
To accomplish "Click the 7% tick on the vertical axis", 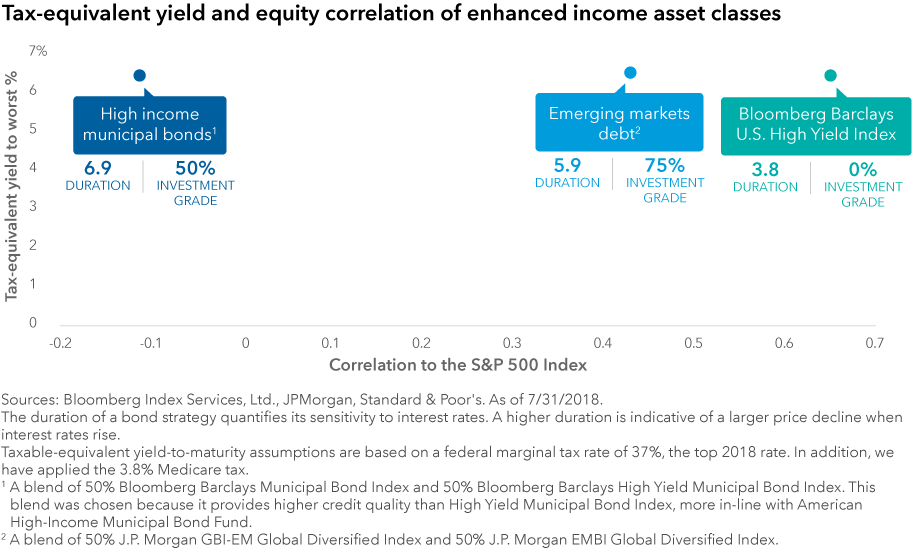I will click(x=38, y=51).
